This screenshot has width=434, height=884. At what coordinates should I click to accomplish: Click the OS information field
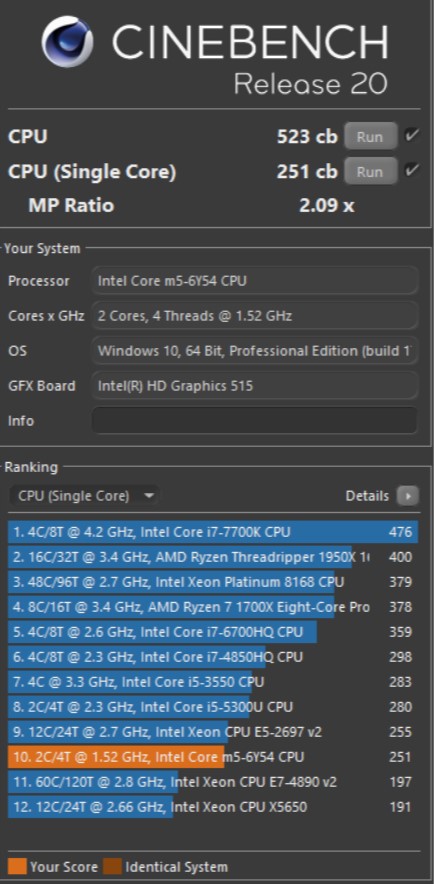click(x=255, y=351)
